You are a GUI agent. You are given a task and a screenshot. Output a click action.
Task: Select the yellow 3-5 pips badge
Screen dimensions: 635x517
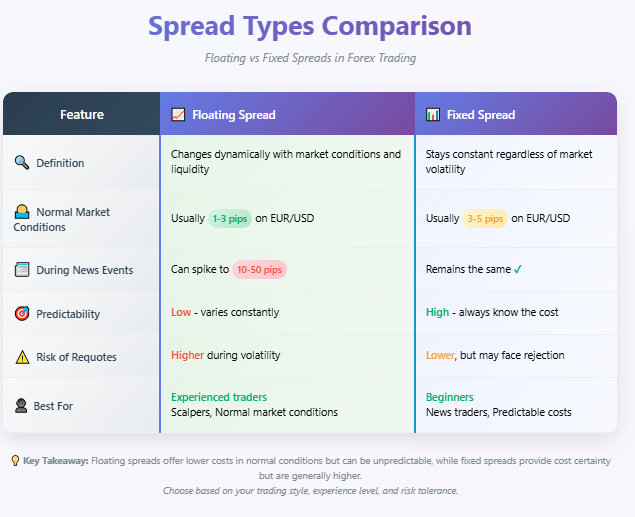point(485,219)
